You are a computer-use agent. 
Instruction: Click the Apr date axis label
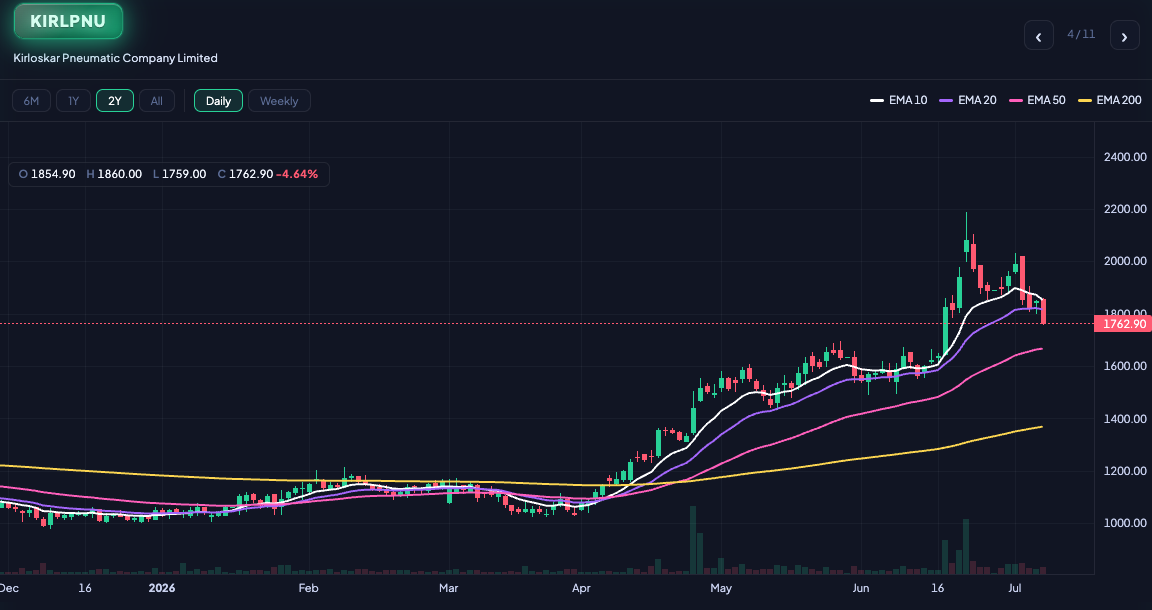(x=581, y=588)
